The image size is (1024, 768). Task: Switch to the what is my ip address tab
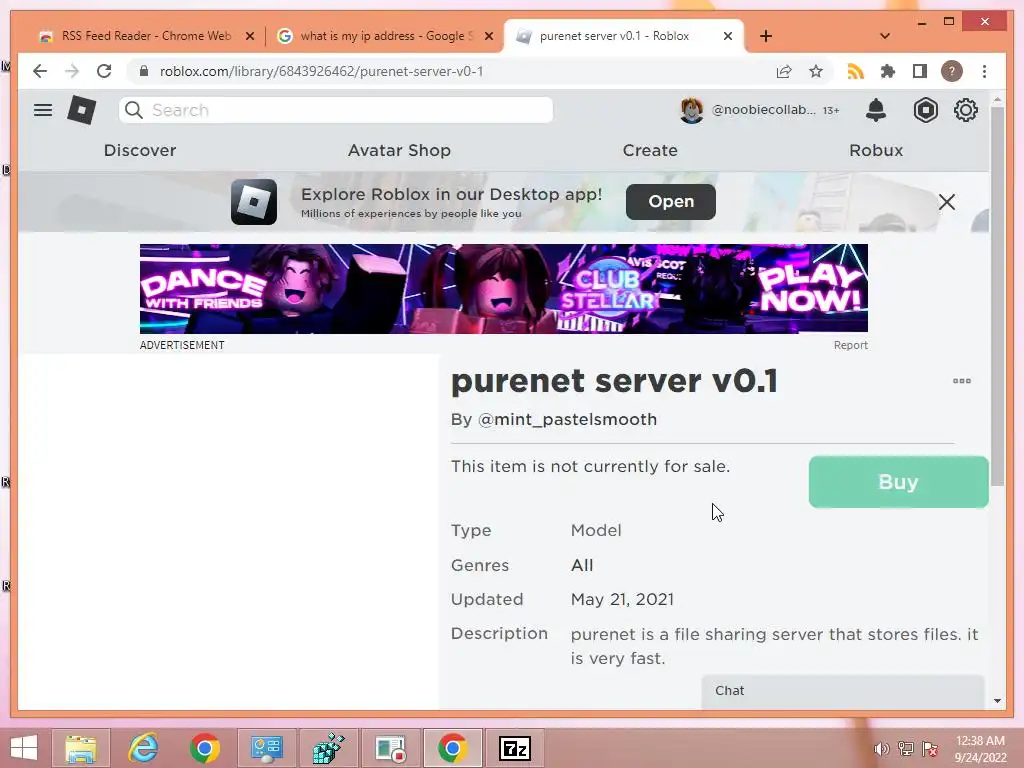click(x=382, y=37)
